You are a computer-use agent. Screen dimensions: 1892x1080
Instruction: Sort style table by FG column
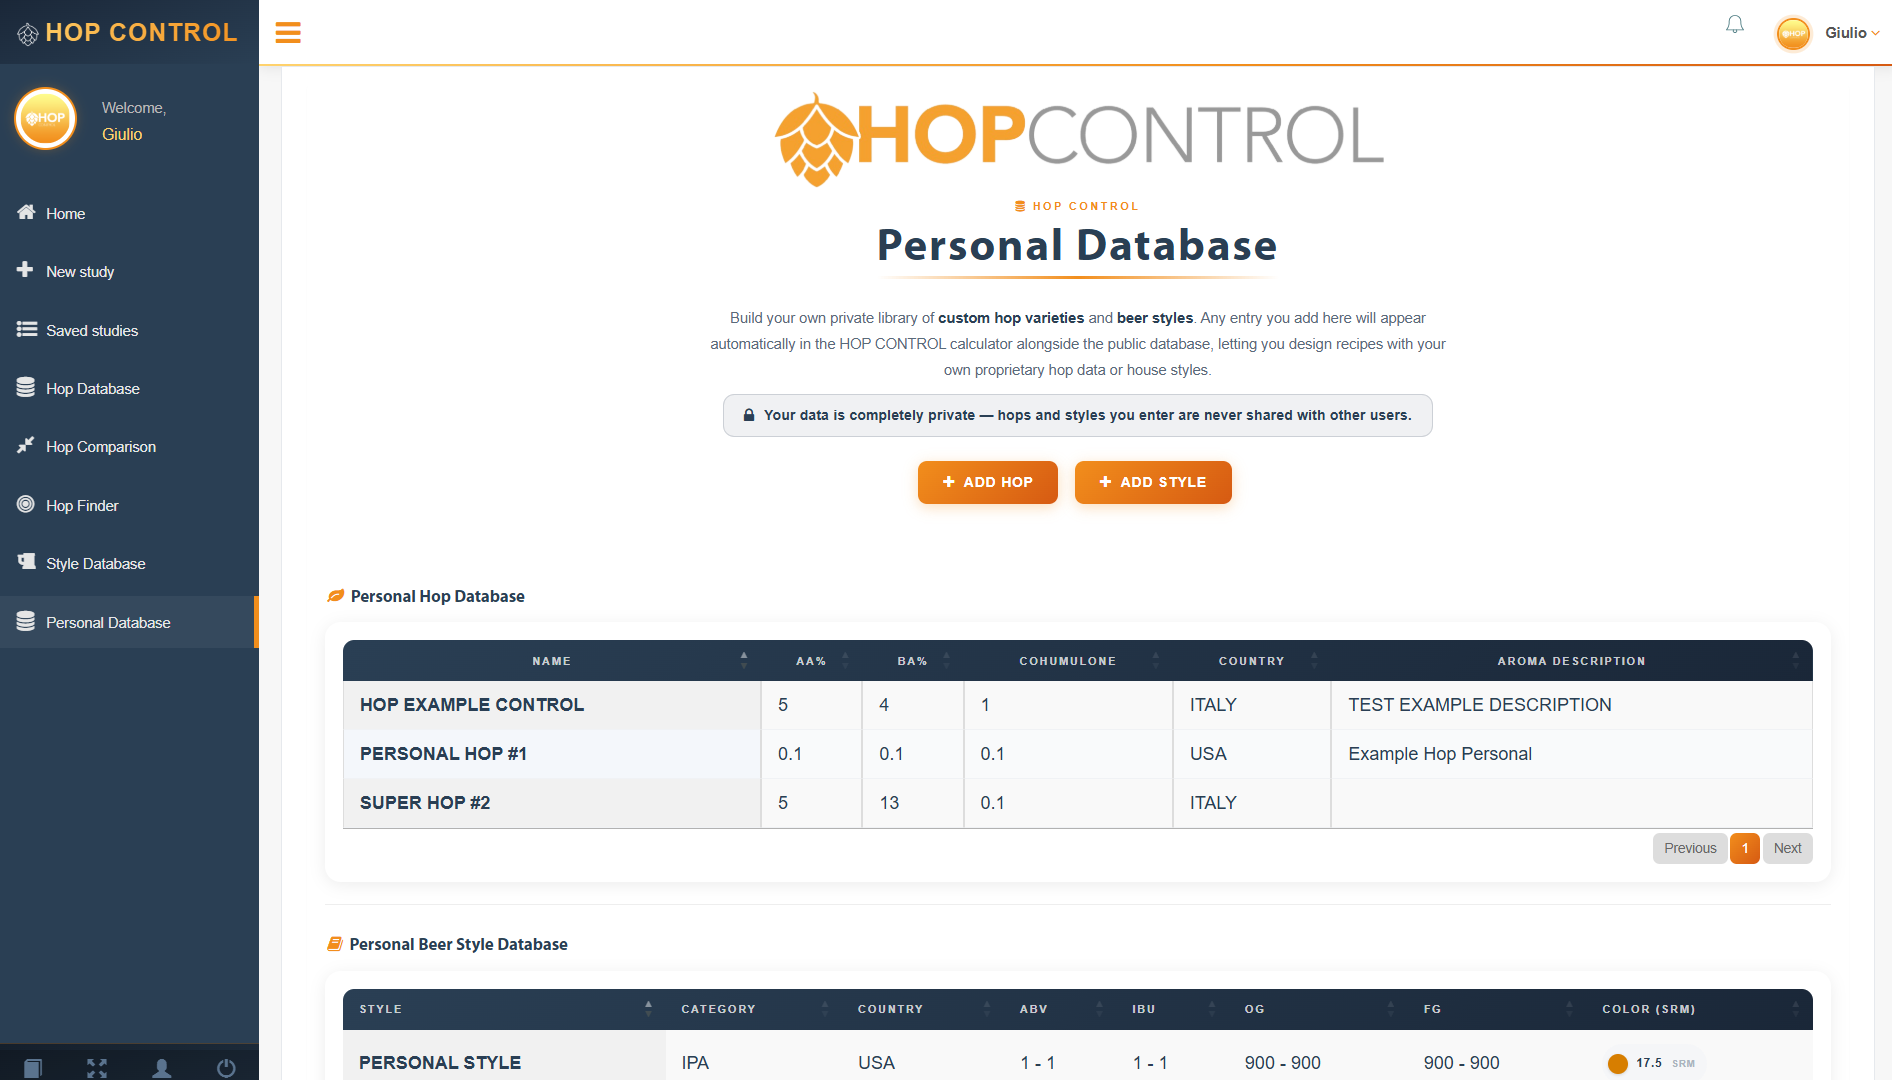[x=1497, y=1009]
